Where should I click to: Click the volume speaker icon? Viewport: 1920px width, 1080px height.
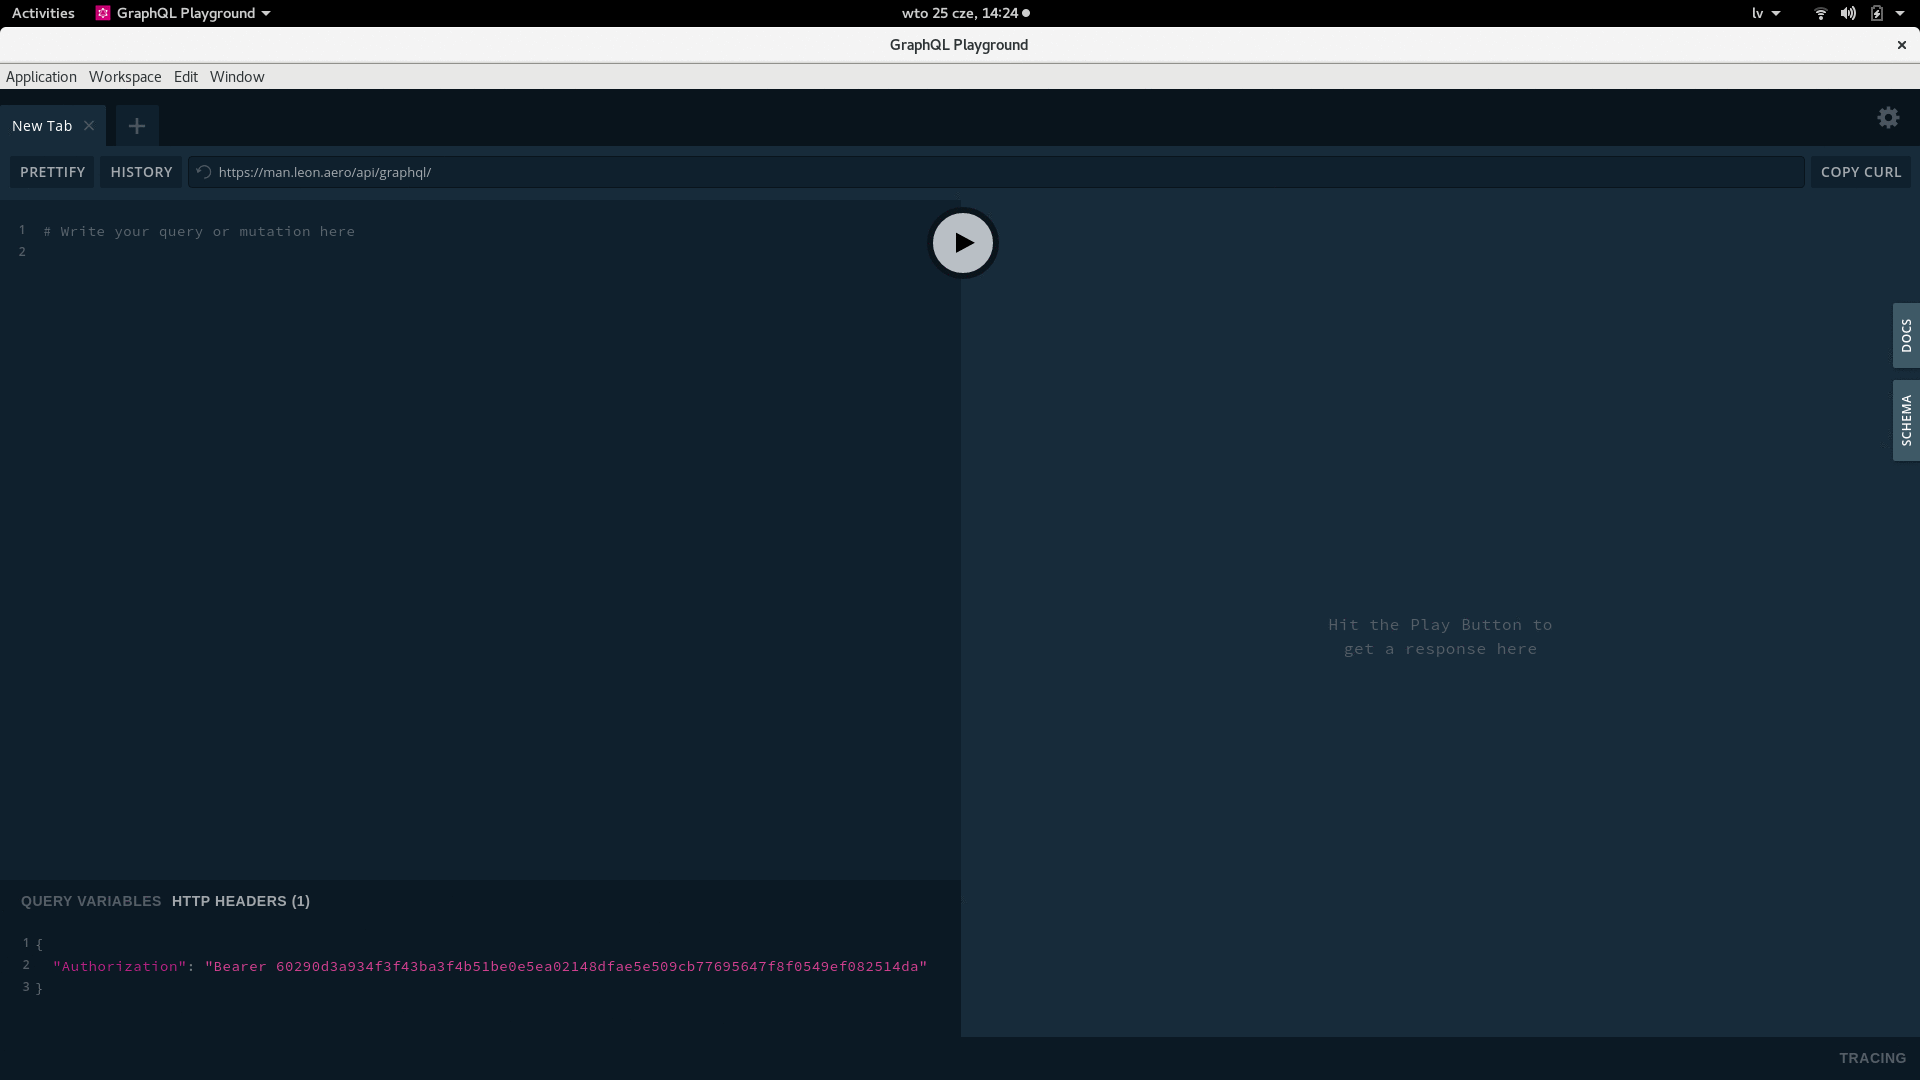tap(1848, 13)
